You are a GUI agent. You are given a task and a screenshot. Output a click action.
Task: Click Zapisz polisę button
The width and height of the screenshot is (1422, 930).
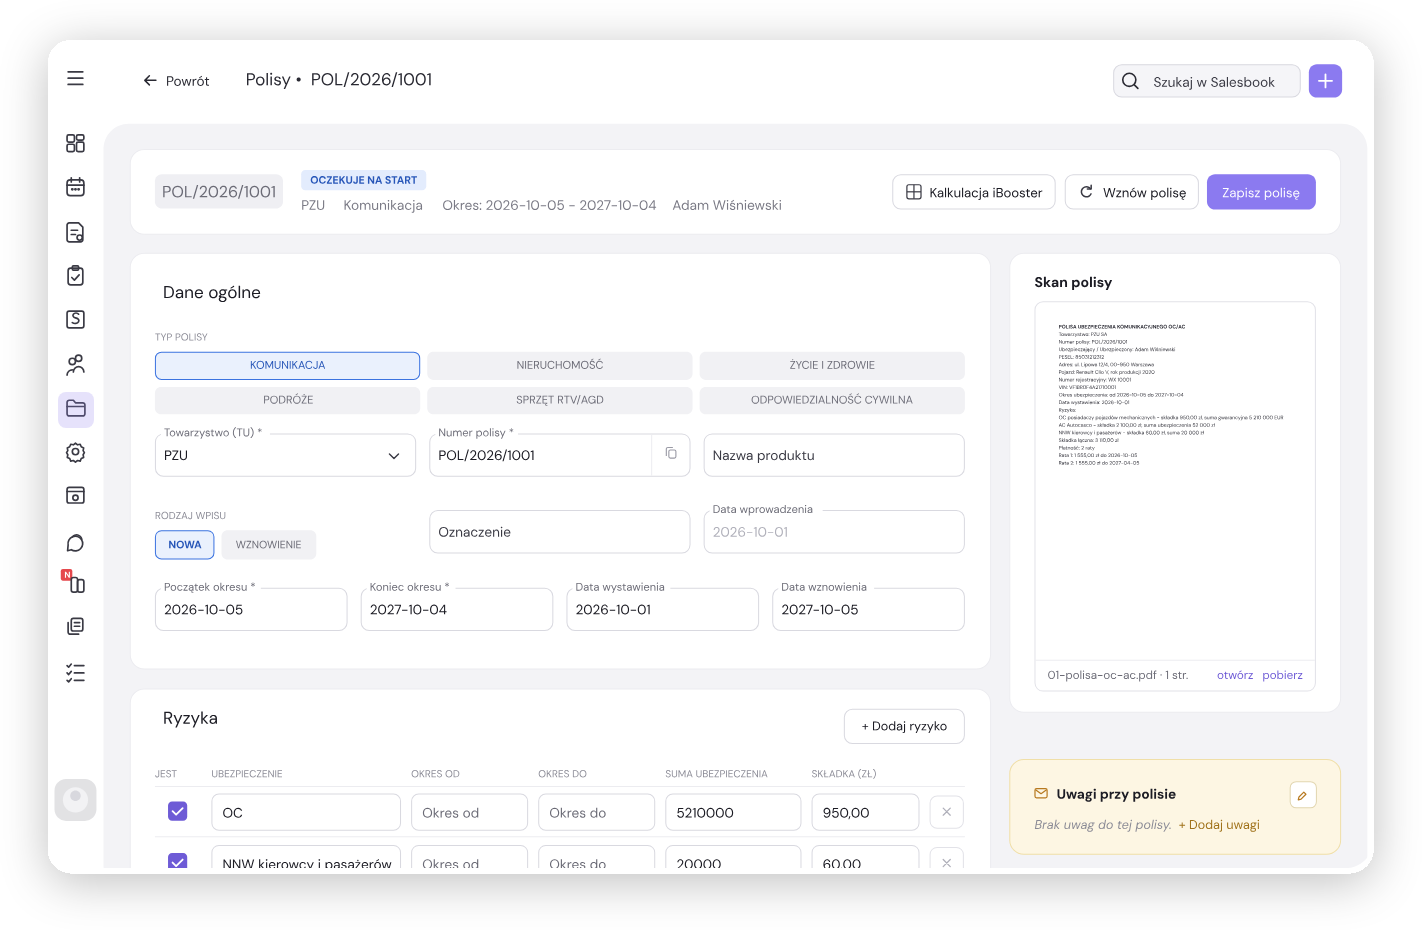[x=1261, y=192]
